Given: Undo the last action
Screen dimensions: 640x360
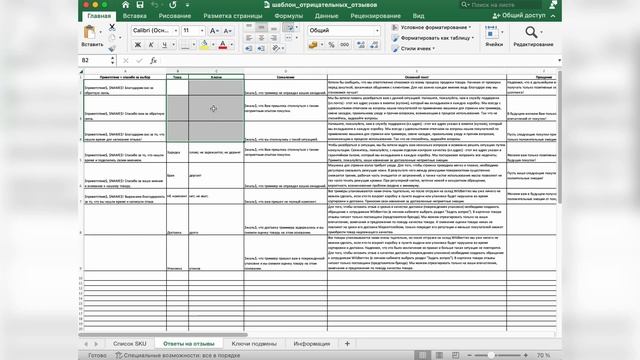Looking at the screenshot, I should pyautogui.click(x=155, y=5).
